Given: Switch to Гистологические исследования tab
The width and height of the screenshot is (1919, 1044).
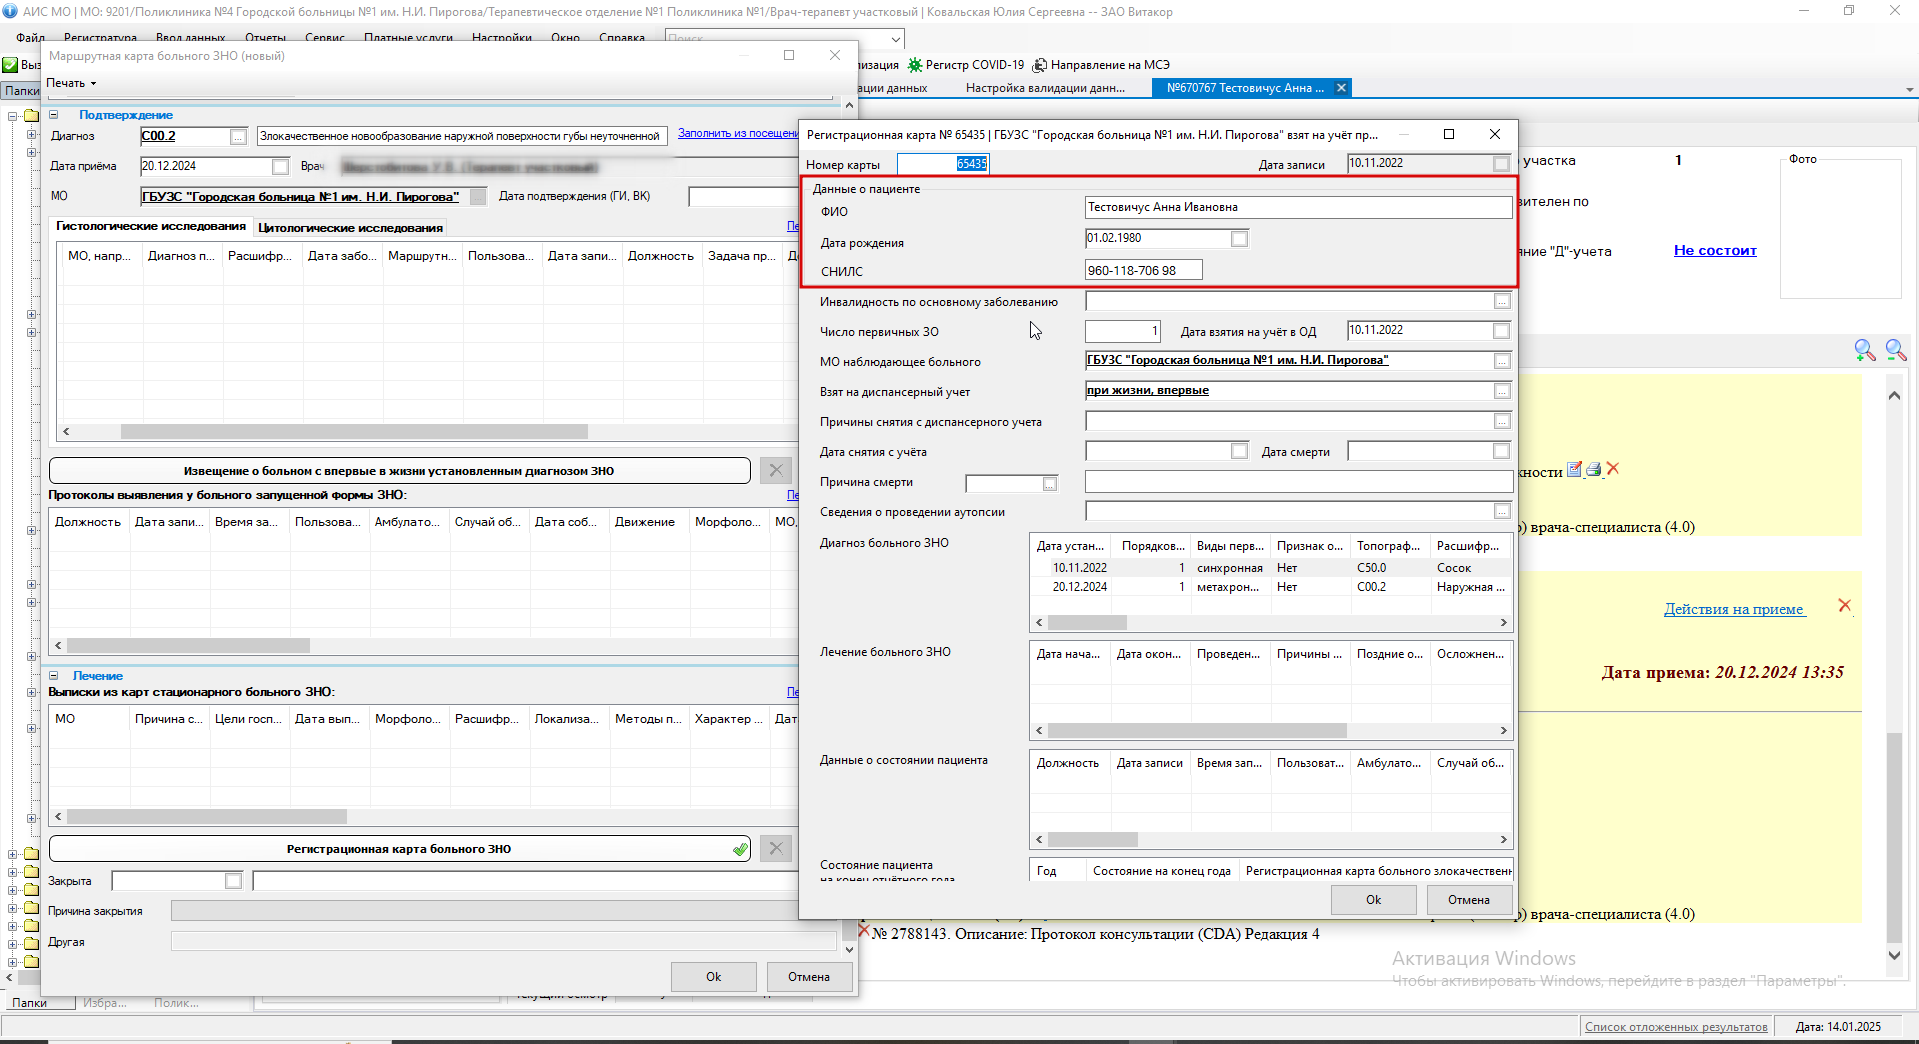Looking at the screenshot, I should coord(151,227).
